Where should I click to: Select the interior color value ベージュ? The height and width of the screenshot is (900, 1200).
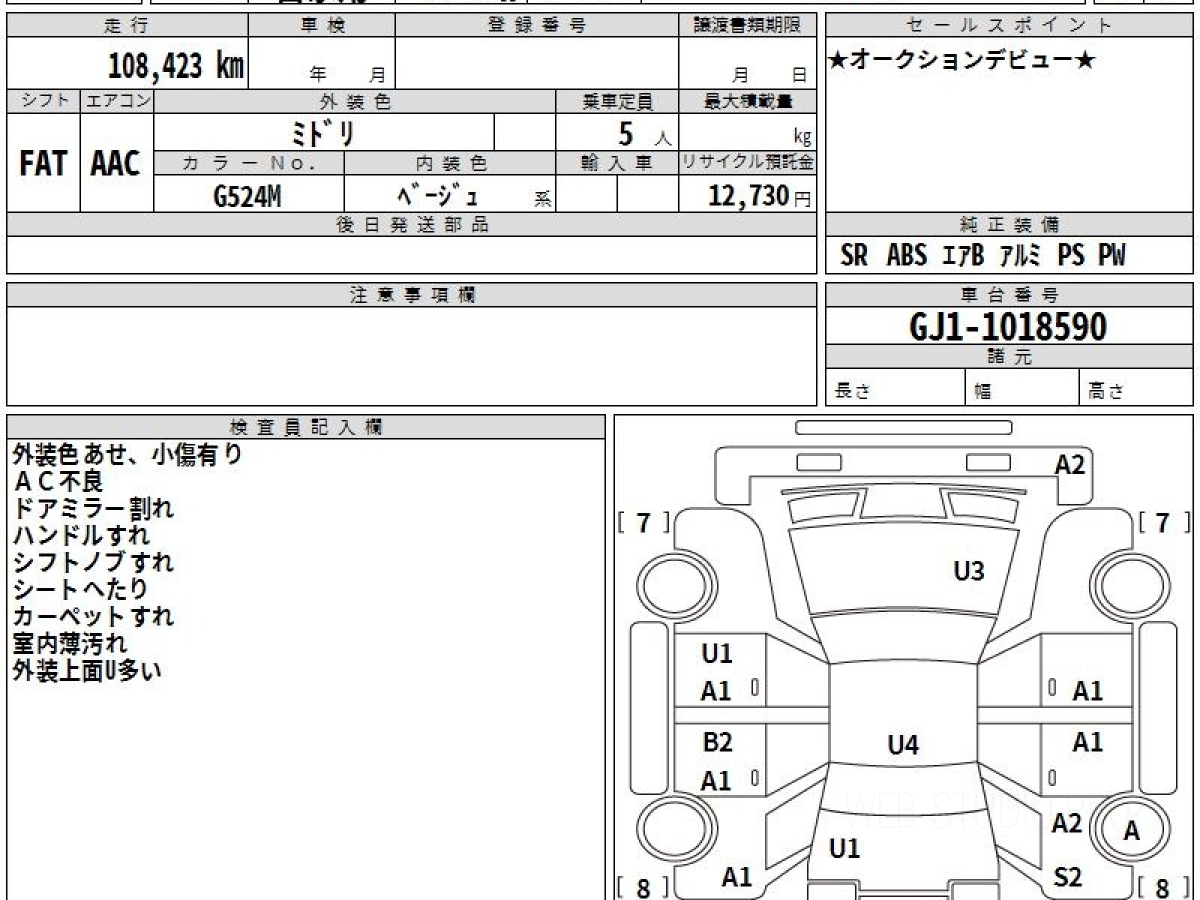coord(437,196)
